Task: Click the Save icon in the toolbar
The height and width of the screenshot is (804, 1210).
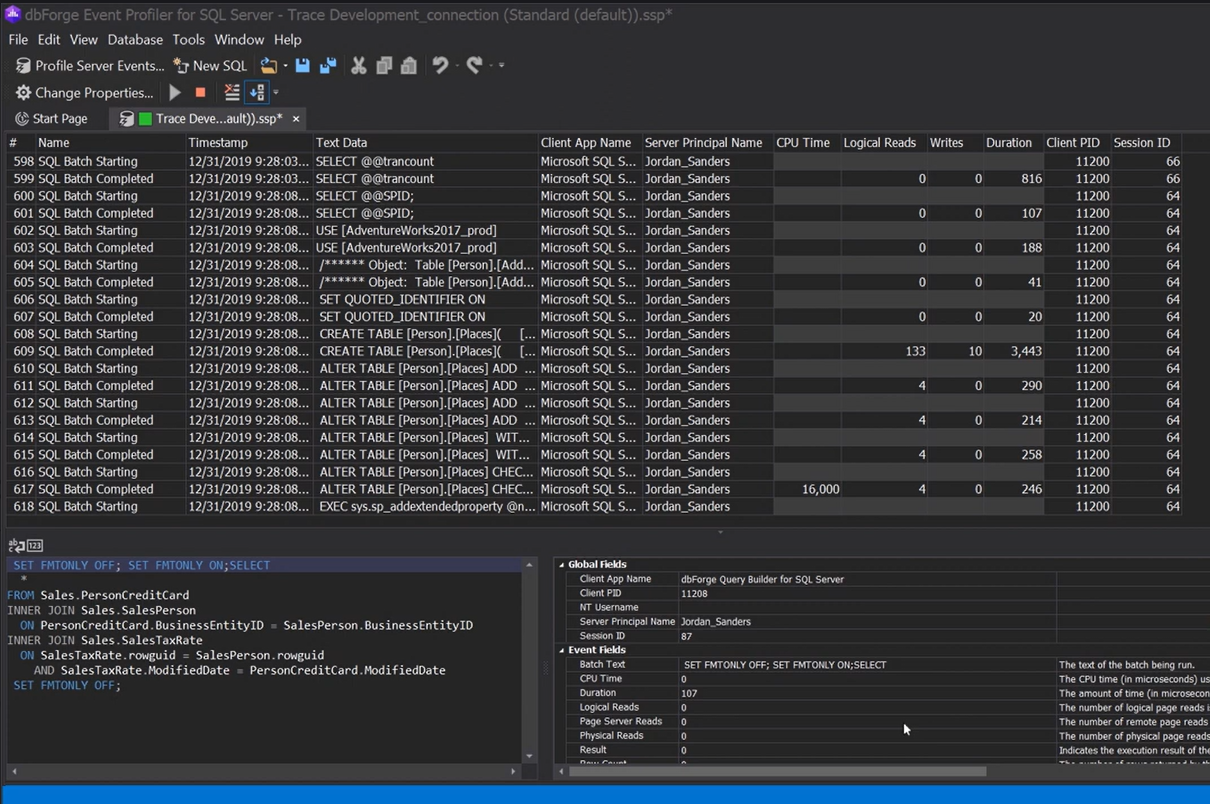Action: click(x=303, y=64)
